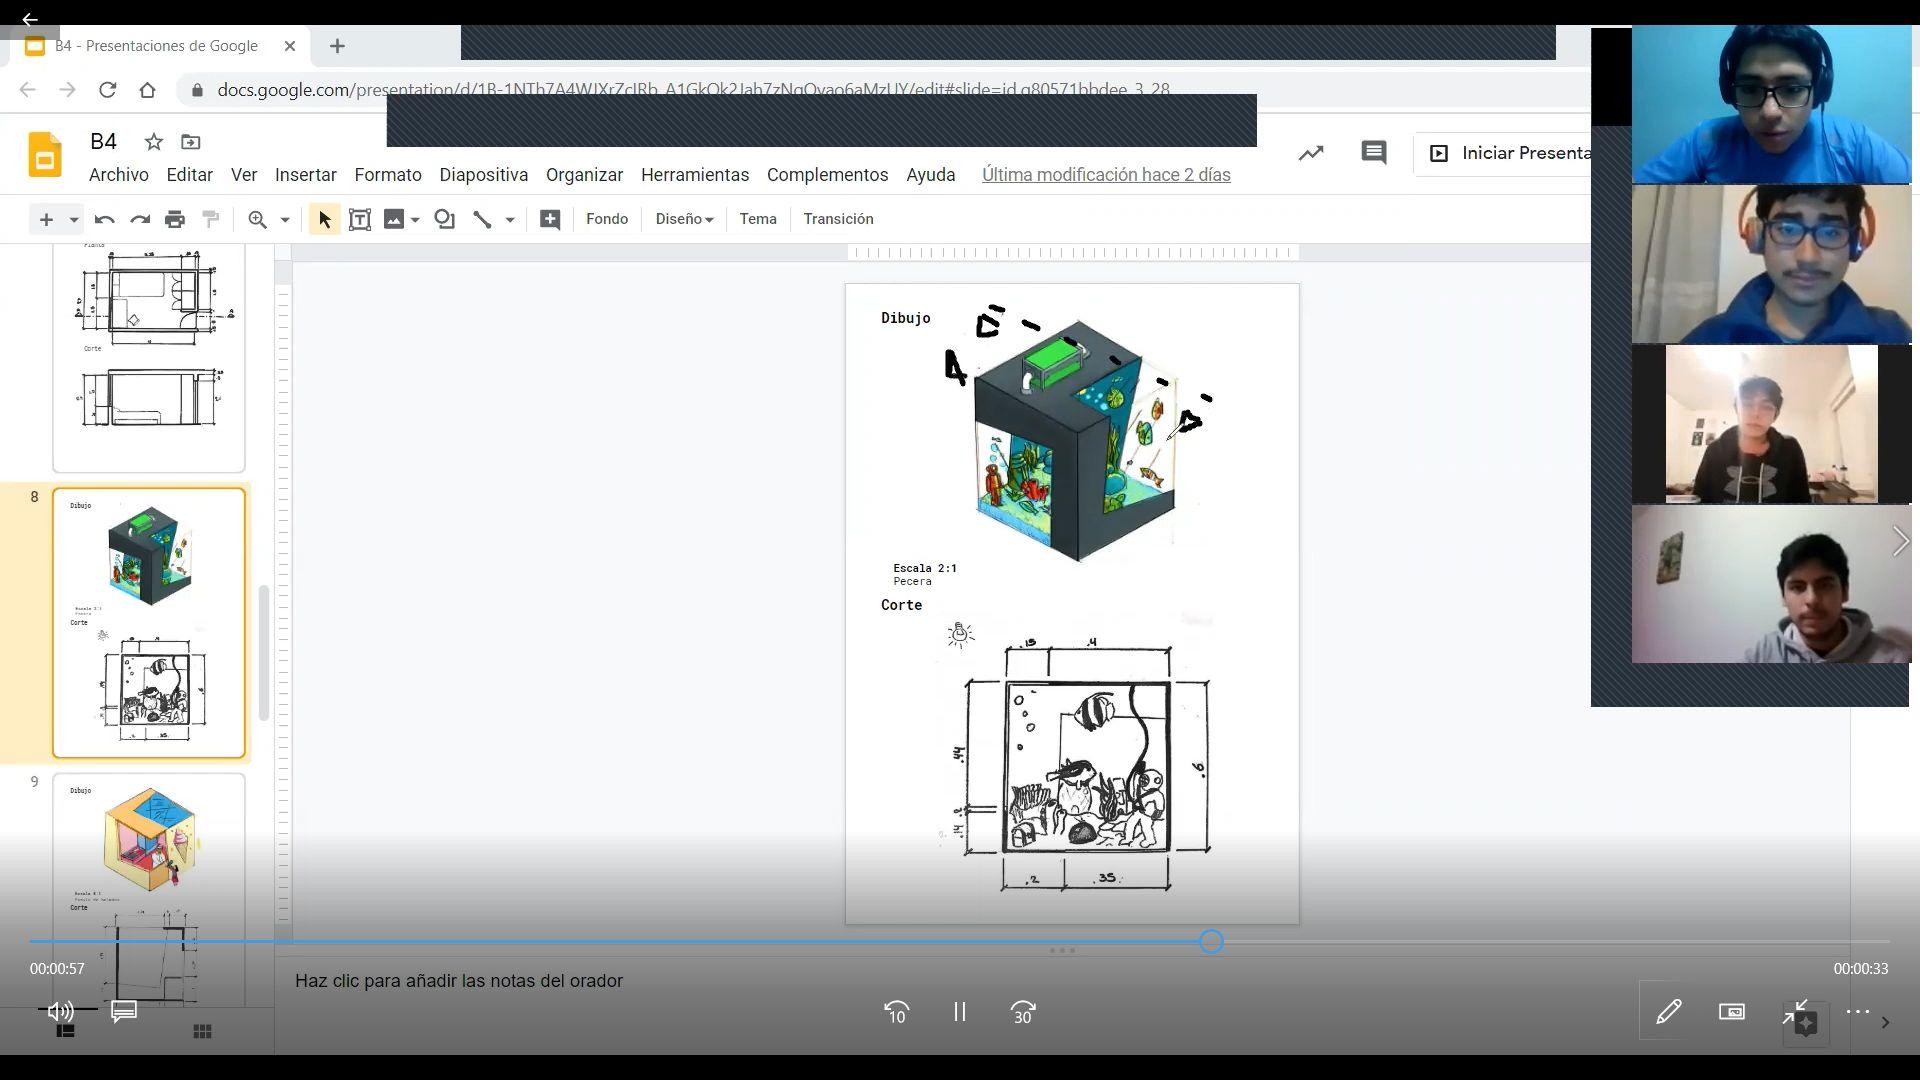The height and width of the screenshot is (1080, 1920).
Task: Click the B4 presentation title
Action: [x=103, y=142]
